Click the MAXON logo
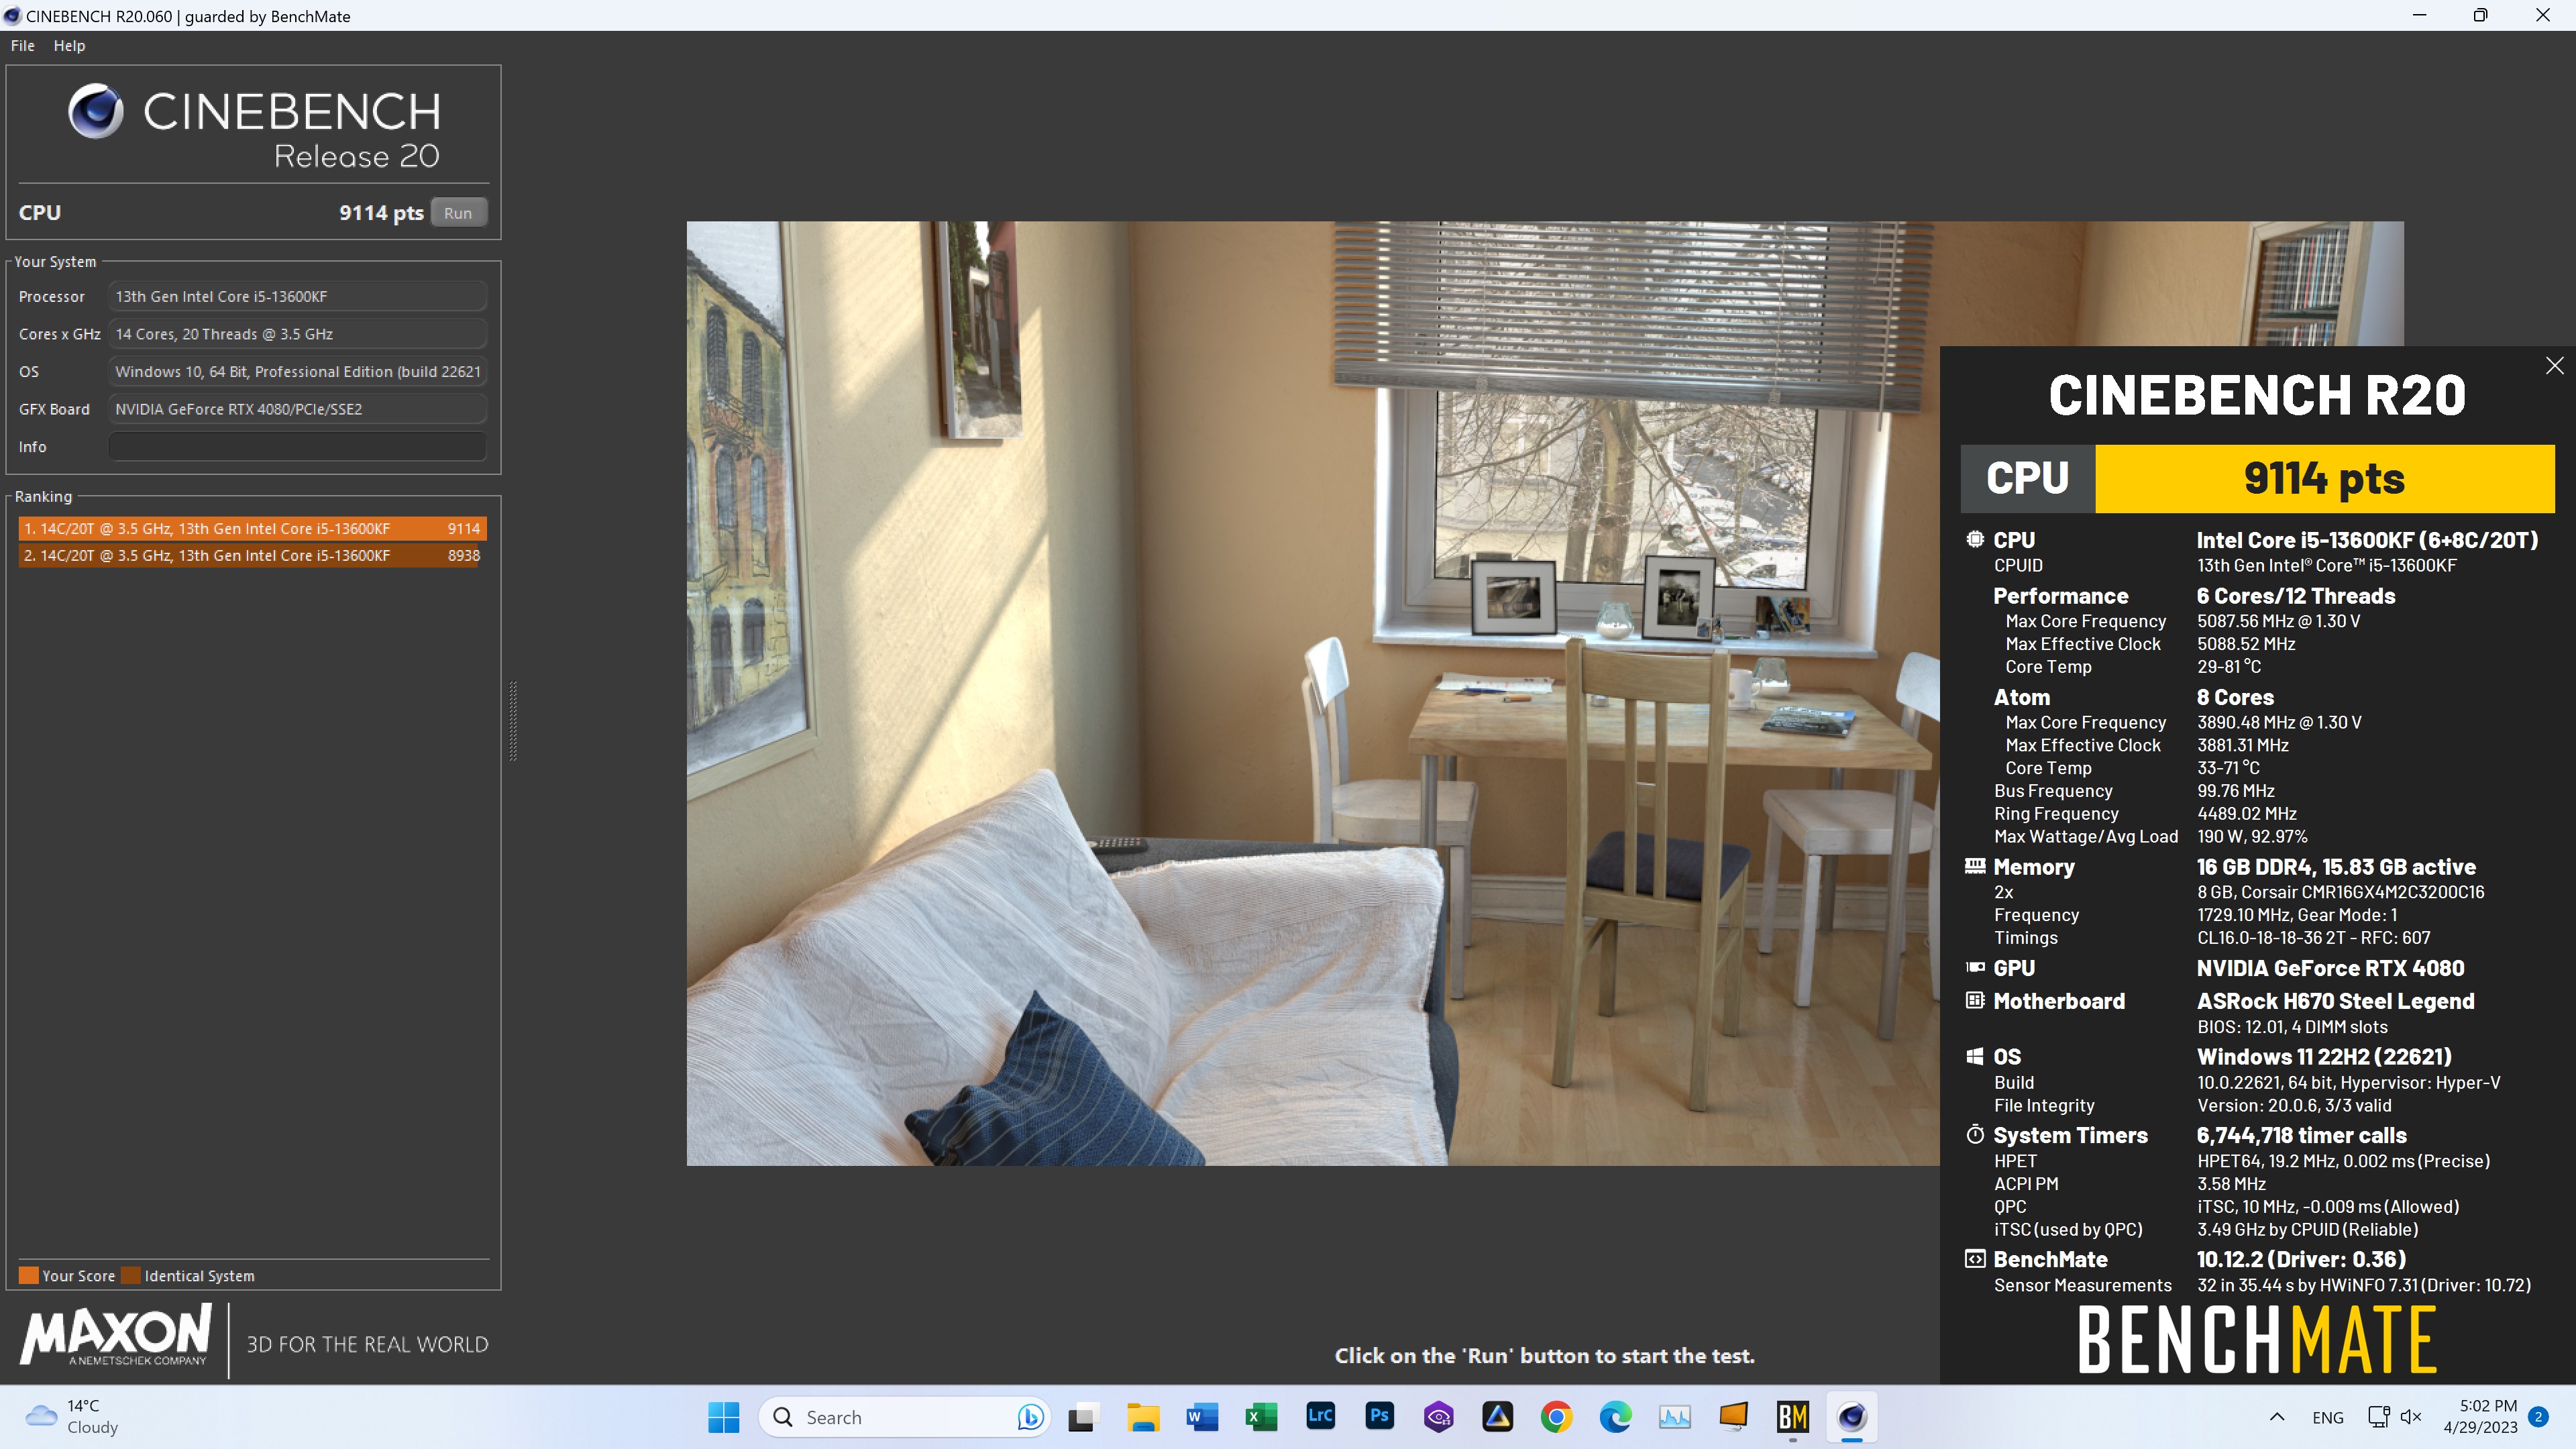The image size is (2576, 1449). point(116,1335)
